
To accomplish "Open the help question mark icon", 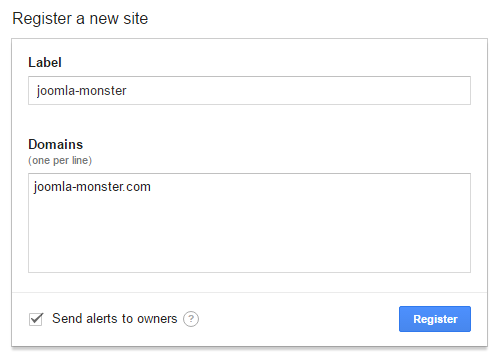I will [191, 319].
